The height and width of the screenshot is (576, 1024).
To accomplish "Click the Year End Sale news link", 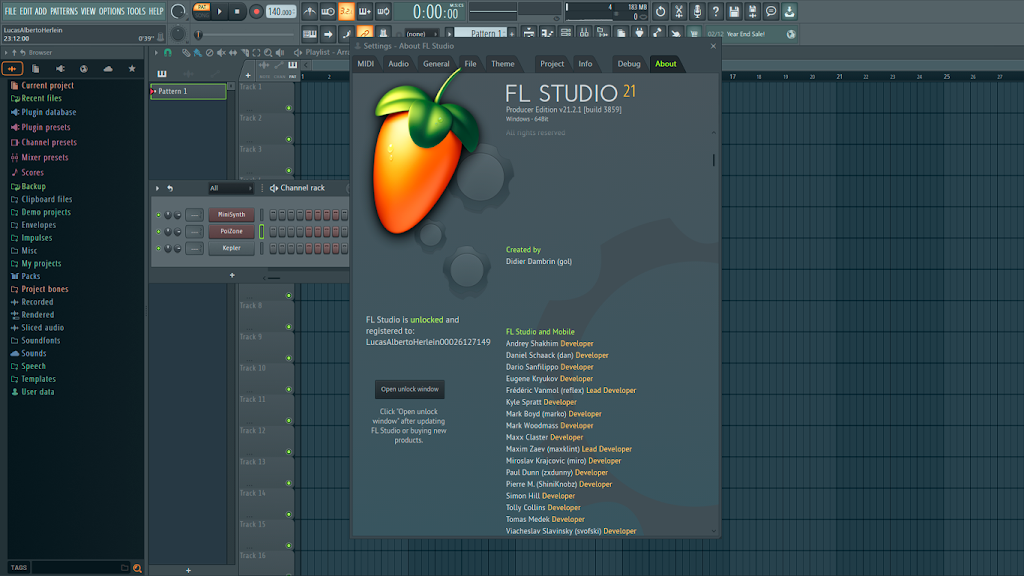I will pyautogui.click(x=745, y=34).
